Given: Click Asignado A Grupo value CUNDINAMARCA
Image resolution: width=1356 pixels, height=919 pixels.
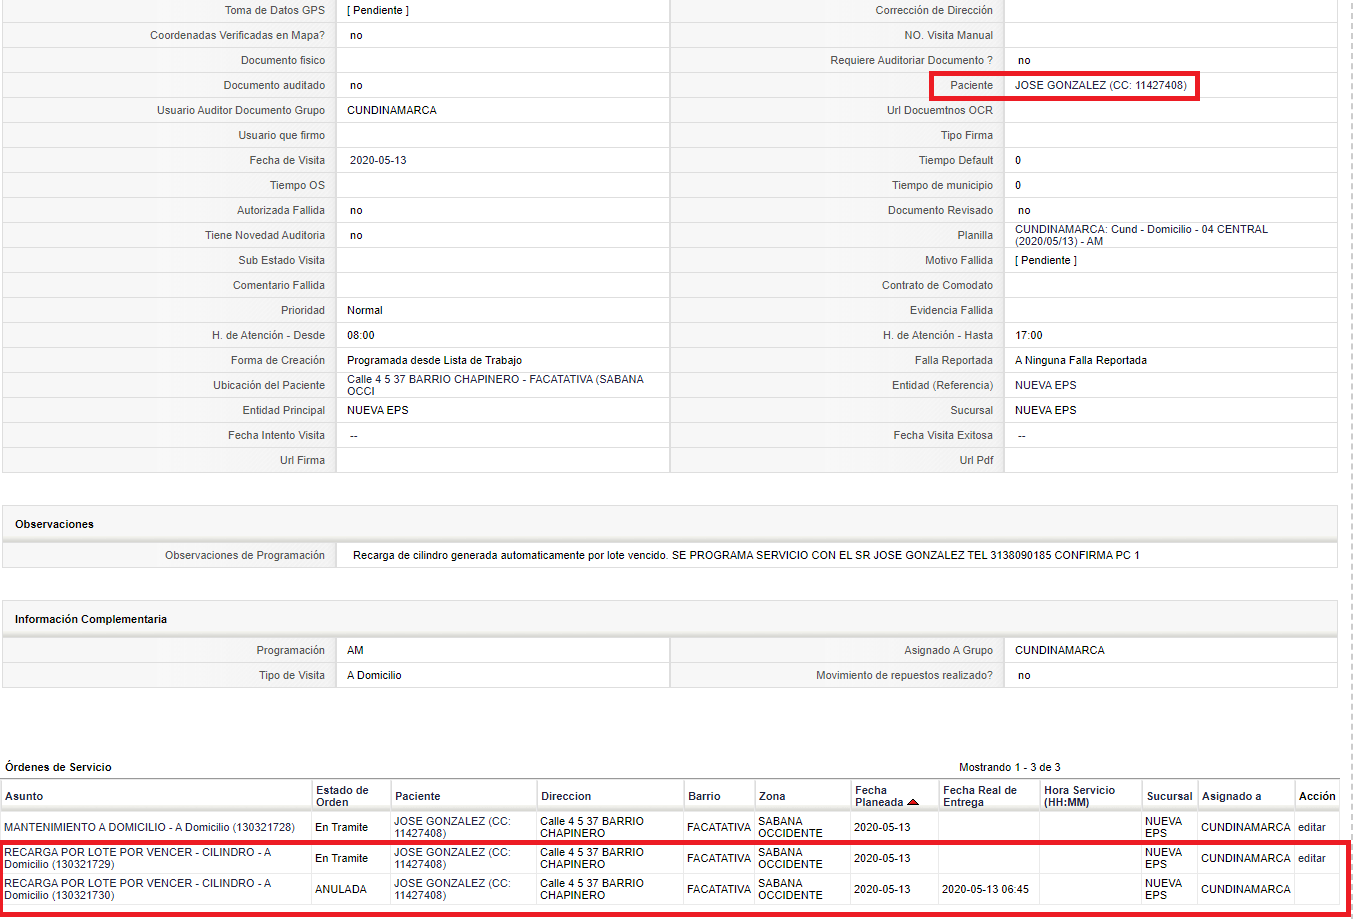Looking at the screenshot, I should (x=1060, y=650).
